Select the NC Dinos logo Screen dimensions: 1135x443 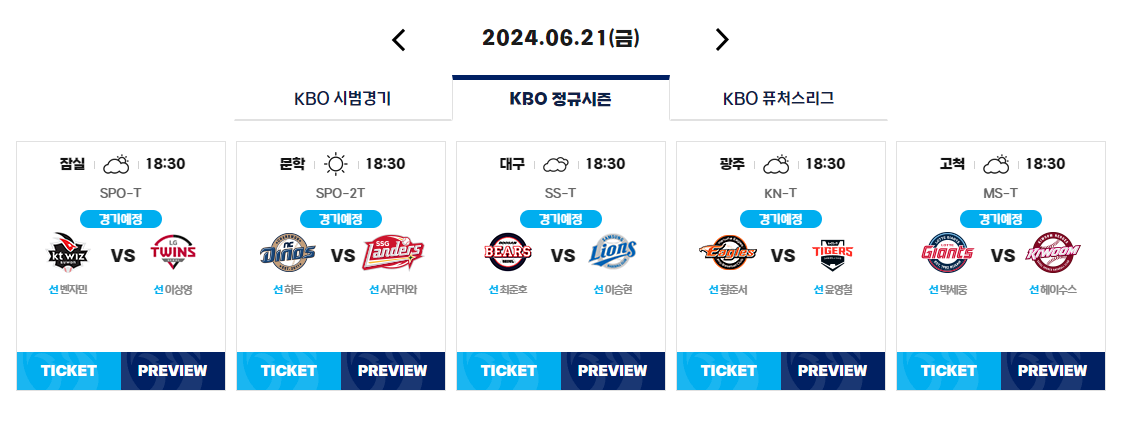[287, 252]
